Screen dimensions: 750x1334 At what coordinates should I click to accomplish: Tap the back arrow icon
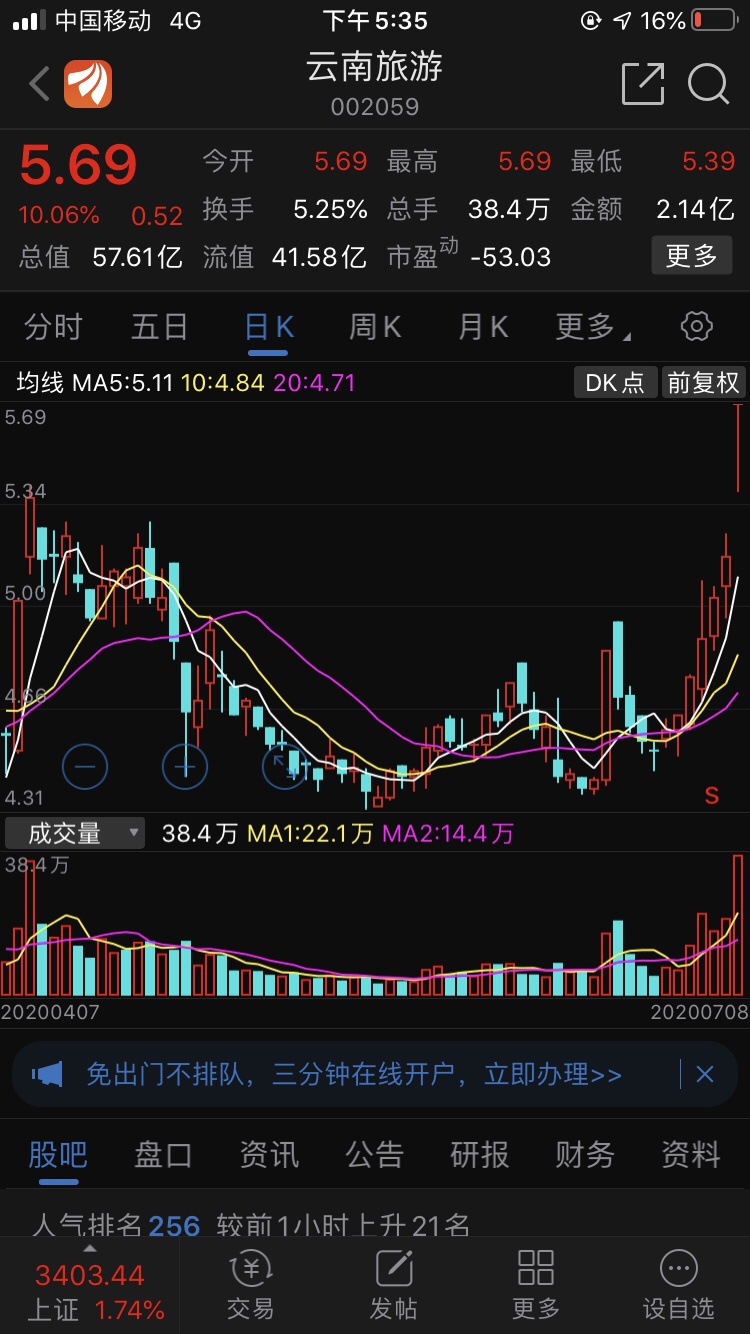[x=39, y=84]
